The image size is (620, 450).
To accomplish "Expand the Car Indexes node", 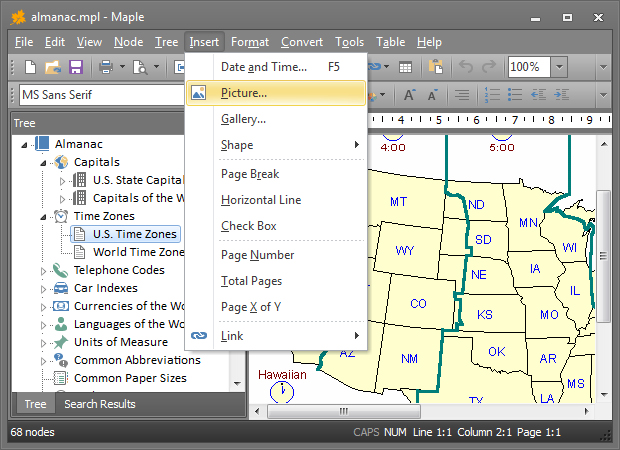I will pyautogui.click(x=43, y=289).
